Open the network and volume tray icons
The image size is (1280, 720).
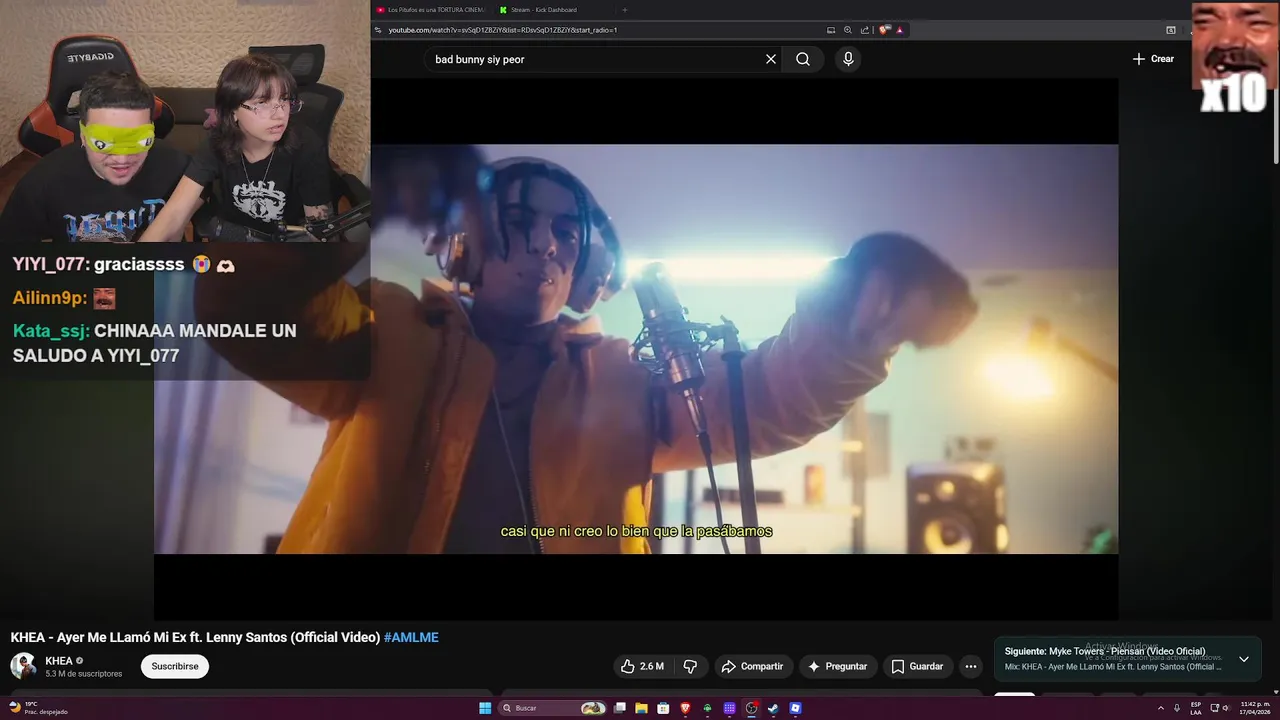click(x=1220, y=708)
